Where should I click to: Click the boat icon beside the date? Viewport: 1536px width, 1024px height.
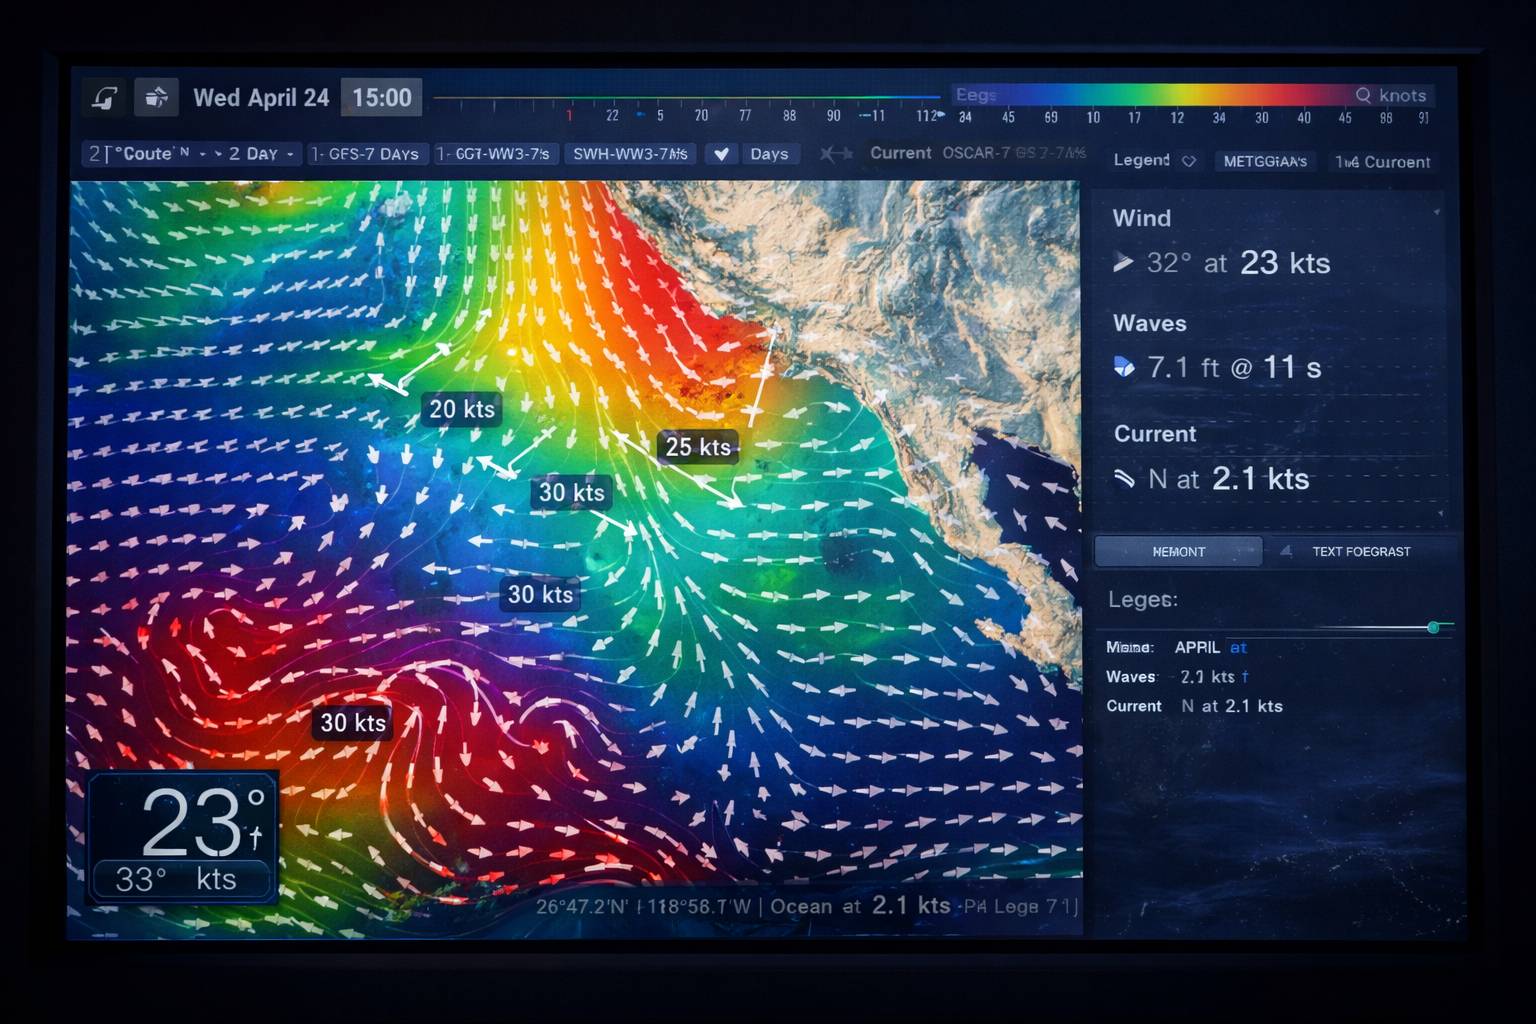[156, 98]
